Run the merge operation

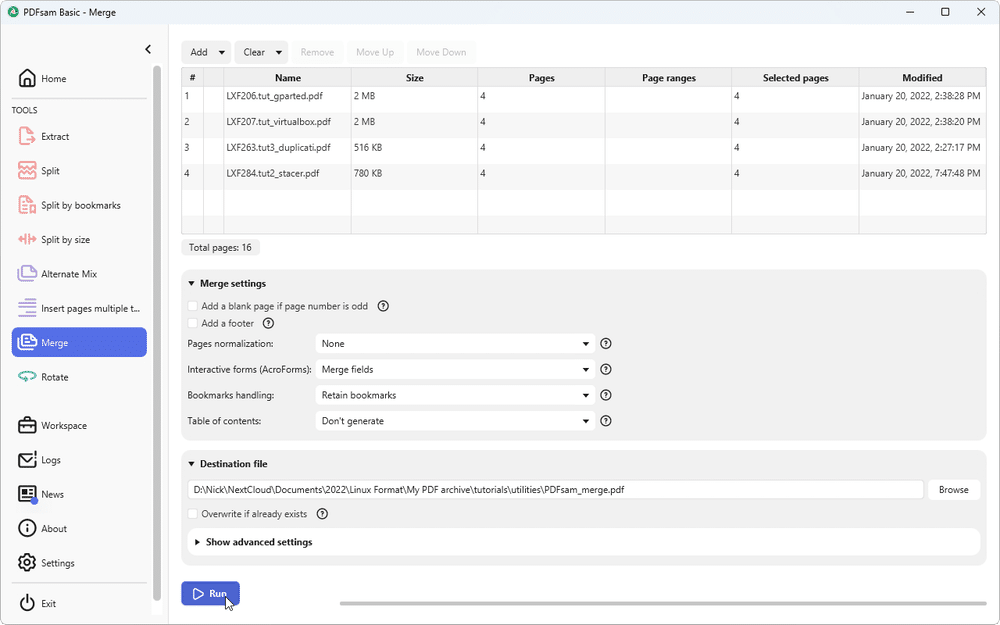pyautogui.click(x=210, y=593)
